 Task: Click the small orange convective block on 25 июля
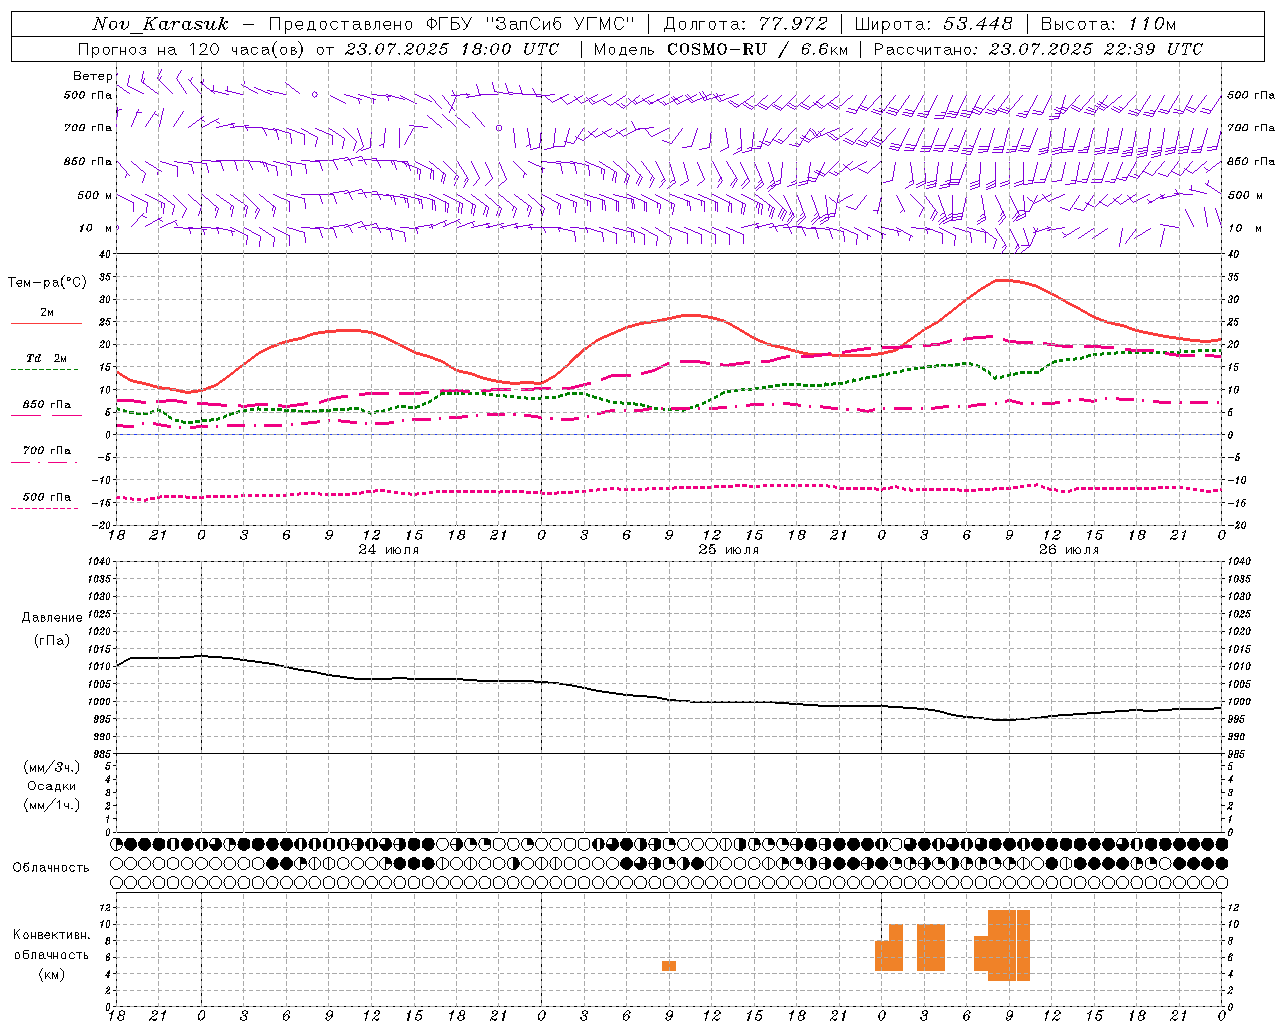(x=669, y=966)
